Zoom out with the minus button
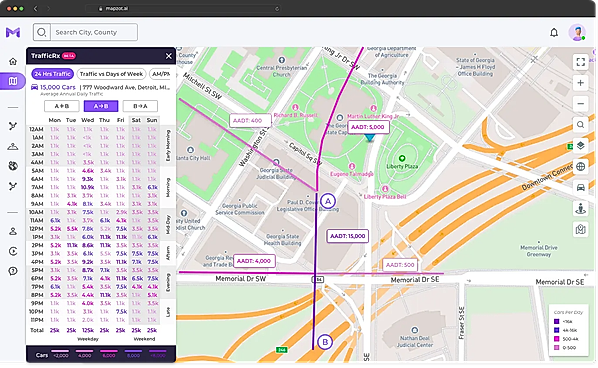This screenshot has width=598, height=368. click(580, 104)
